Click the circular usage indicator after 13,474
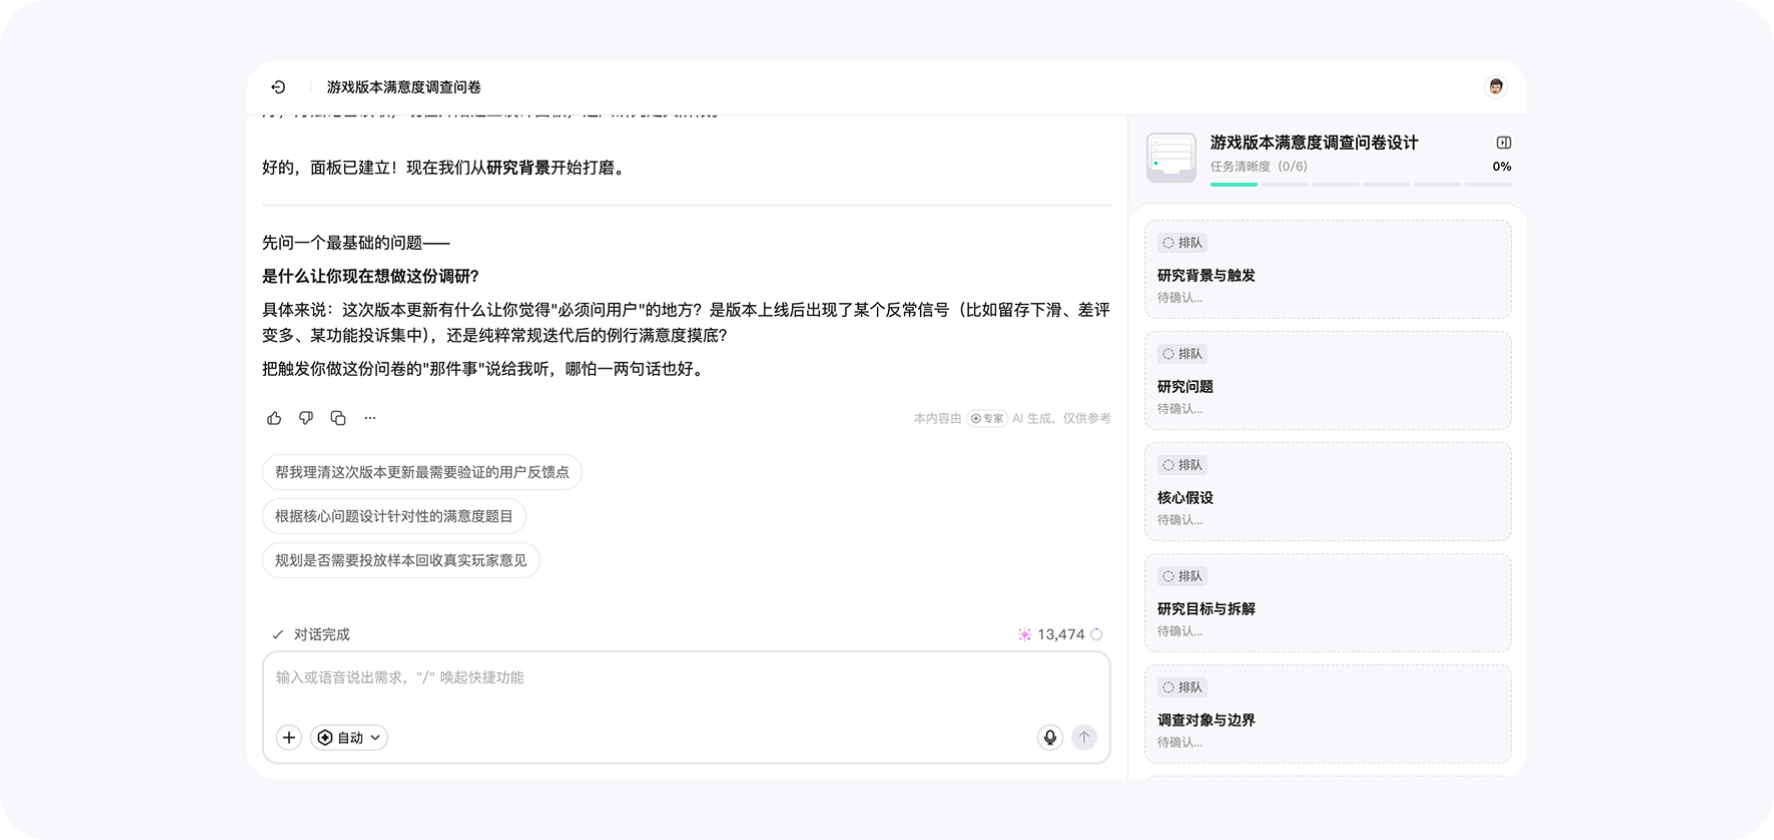This screenshot has width=1774, height=840. [x=1097, y=634]
